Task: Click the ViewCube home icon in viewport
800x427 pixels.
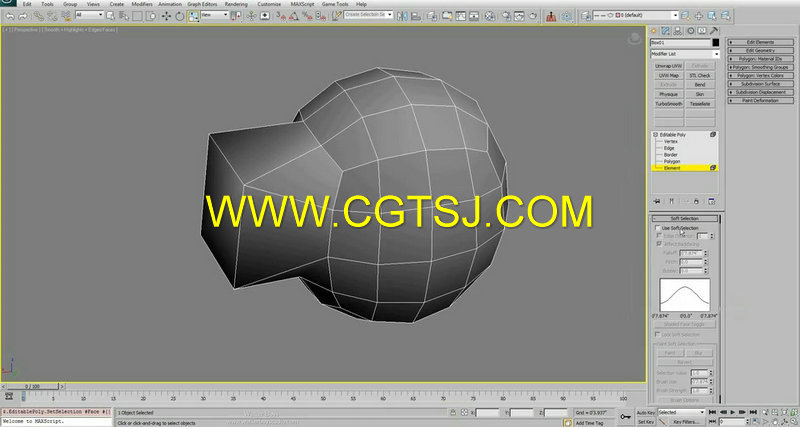Action: [x=634, y=38]
